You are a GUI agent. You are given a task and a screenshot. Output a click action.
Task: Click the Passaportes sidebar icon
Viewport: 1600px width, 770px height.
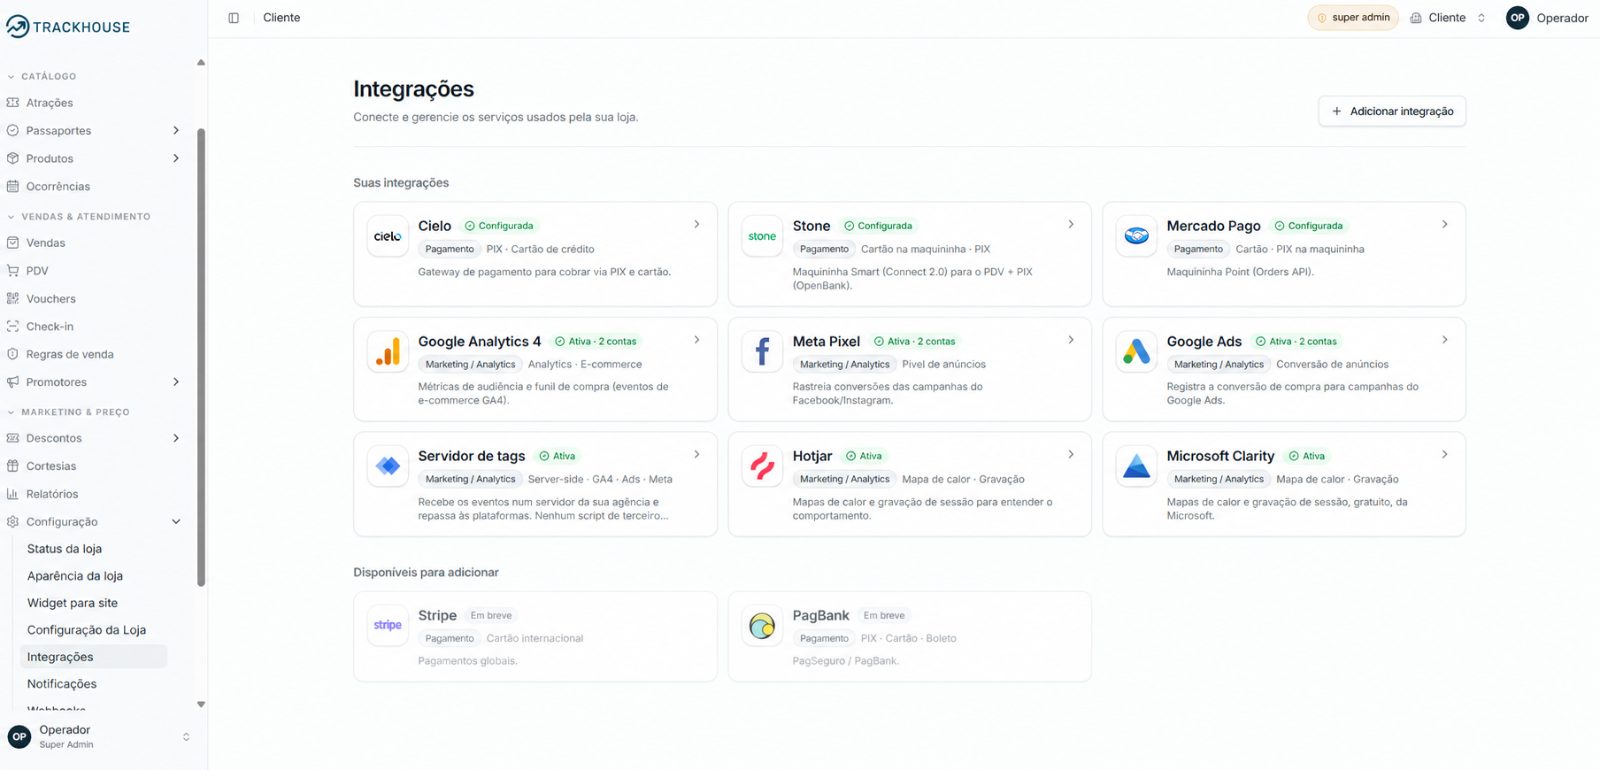(x=13, y=131)
